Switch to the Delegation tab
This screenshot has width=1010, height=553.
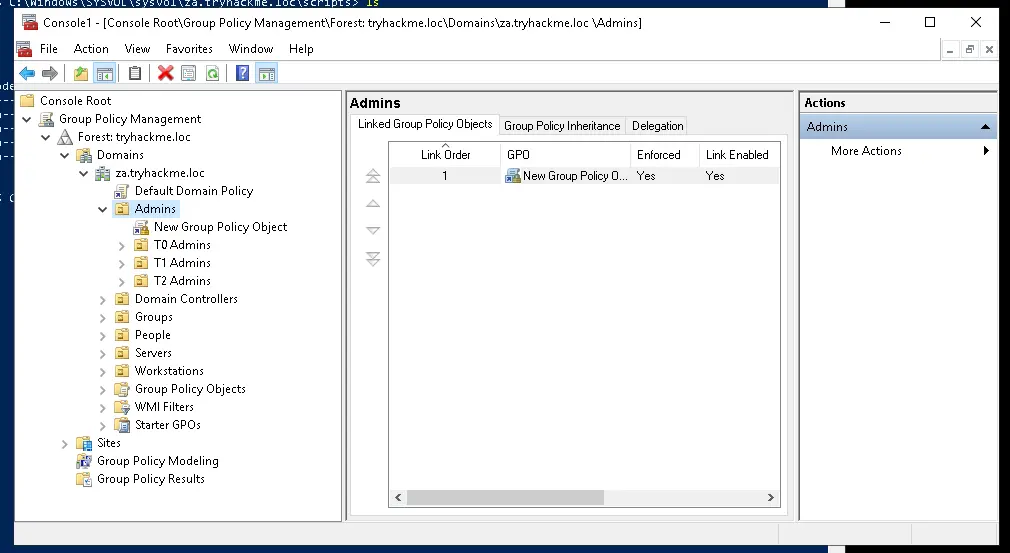[657, 126]
